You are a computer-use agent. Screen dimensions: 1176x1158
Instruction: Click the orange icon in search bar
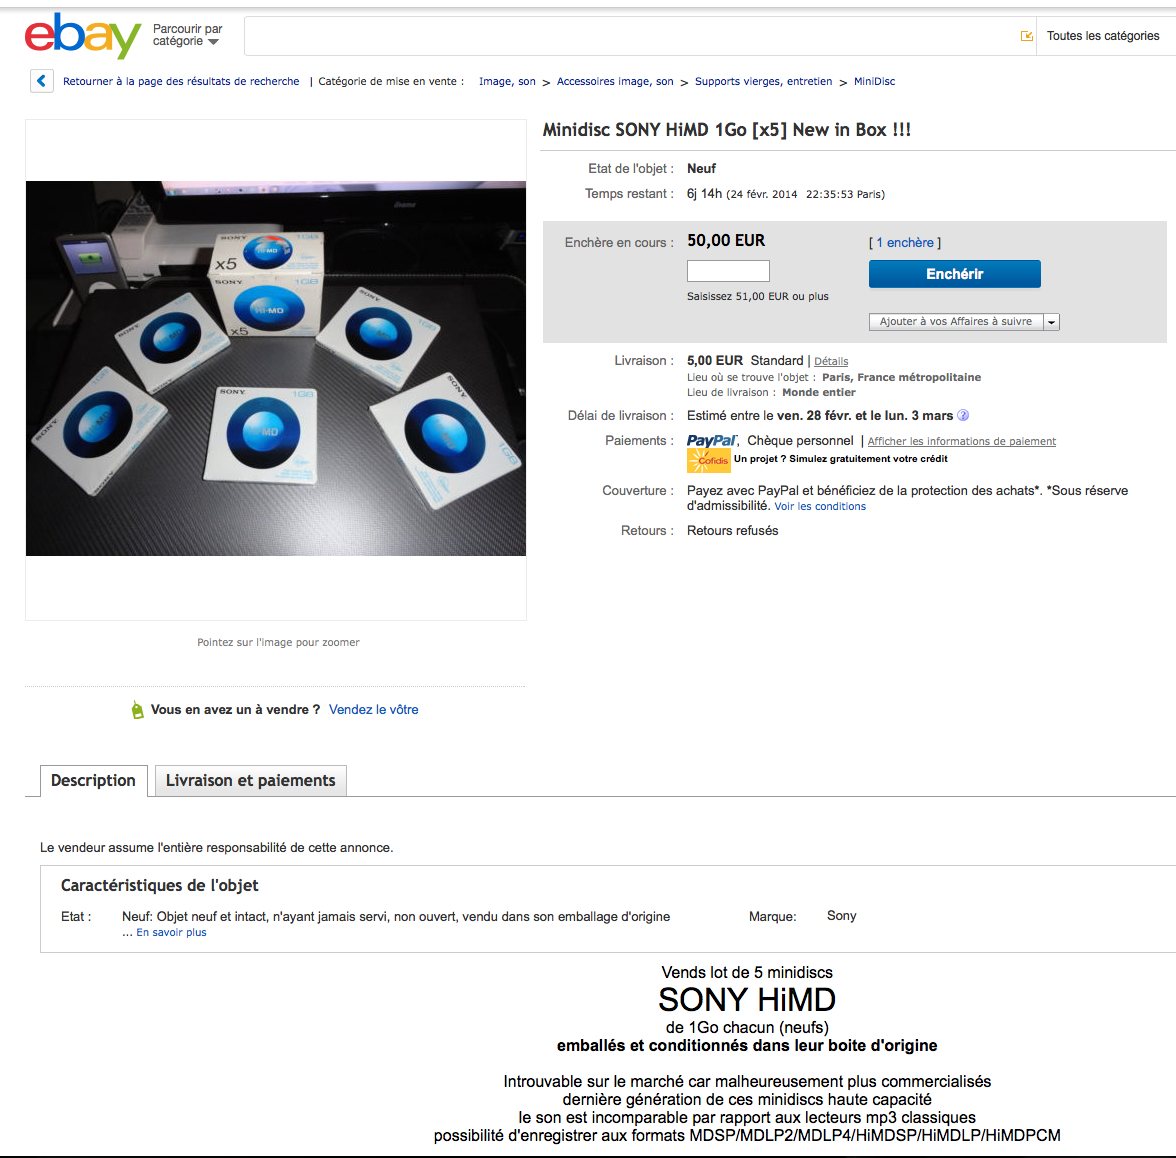[1027, 36]
